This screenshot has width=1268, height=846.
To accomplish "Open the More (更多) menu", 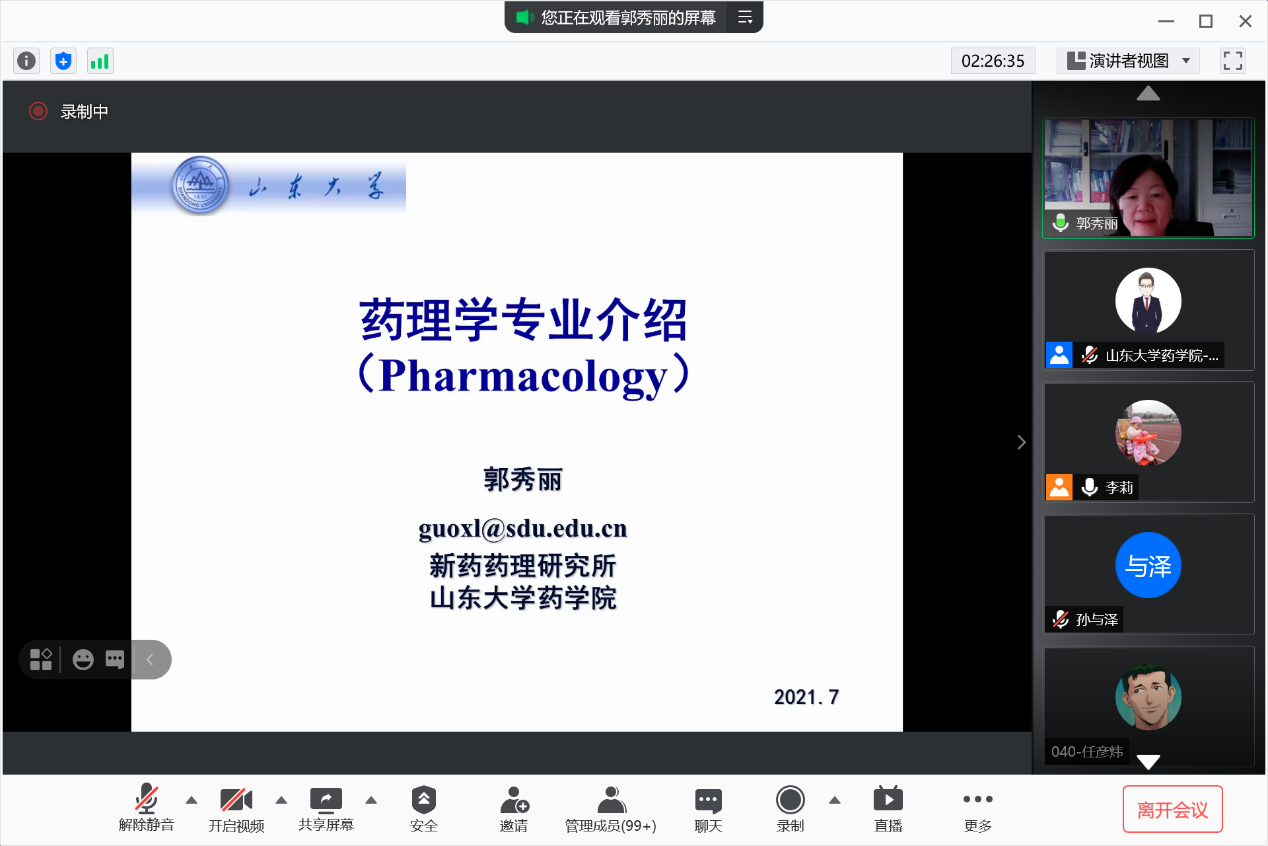I will [x=977, y=809].
